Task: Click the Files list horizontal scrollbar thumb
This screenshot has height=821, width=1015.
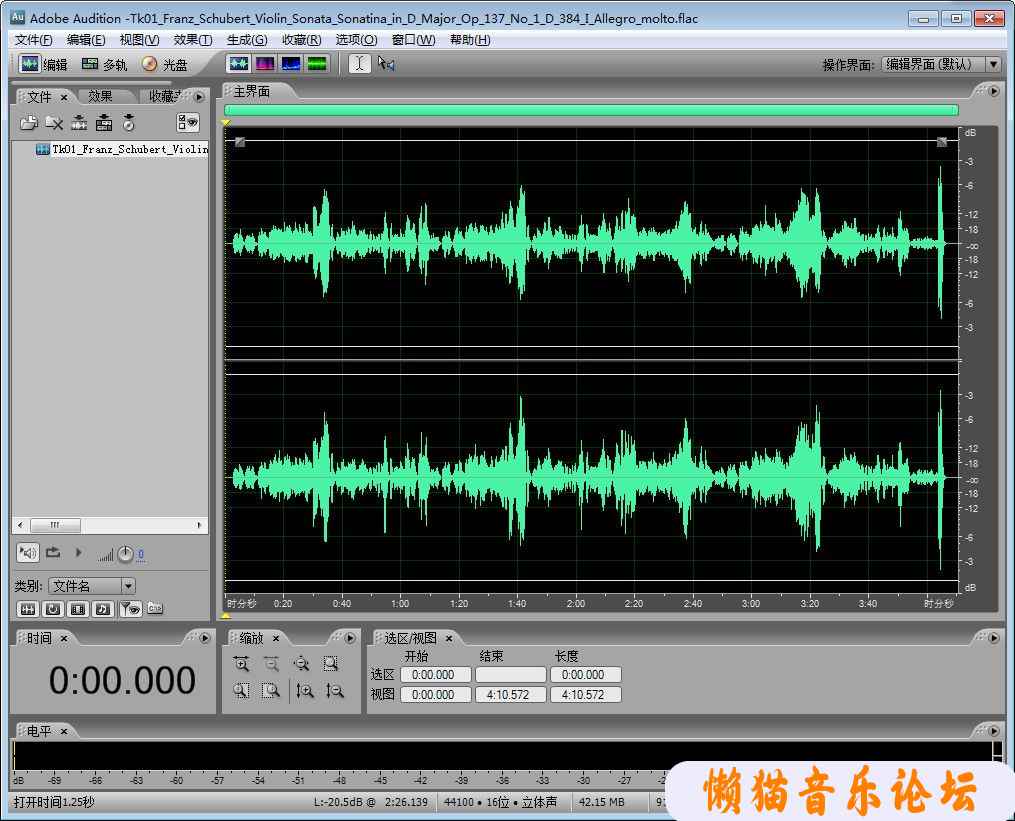Action: tap(56, 524)
